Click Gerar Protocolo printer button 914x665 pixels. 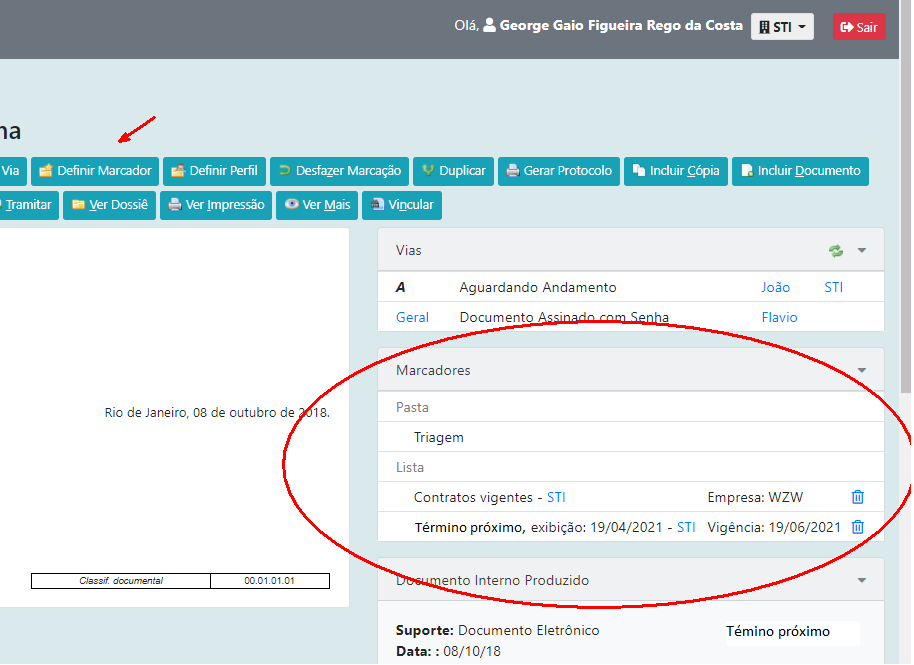click(x=559, y=171)
